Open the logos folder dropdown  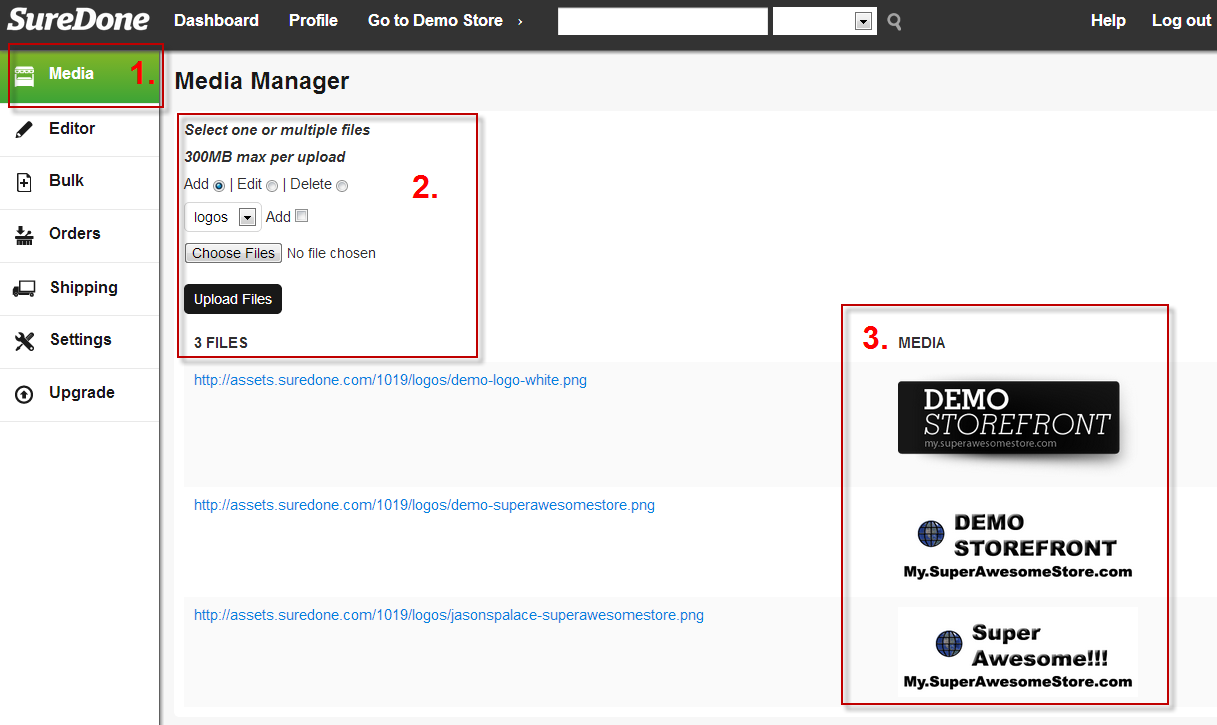223,217
